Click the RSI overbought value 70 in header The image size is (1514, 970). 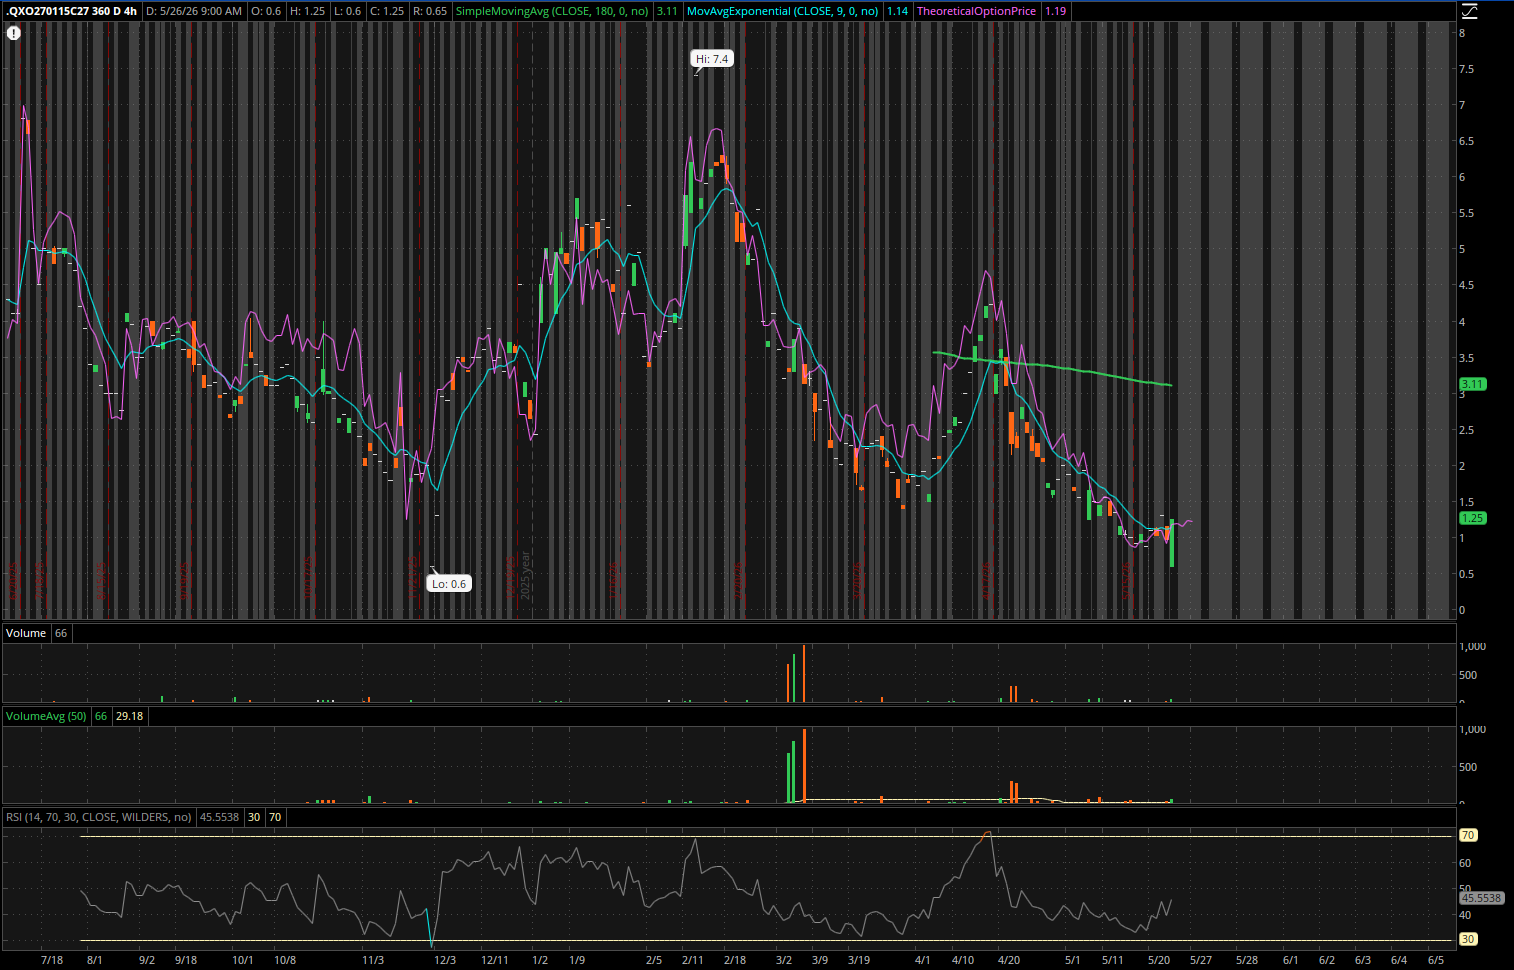coord(275,817)
